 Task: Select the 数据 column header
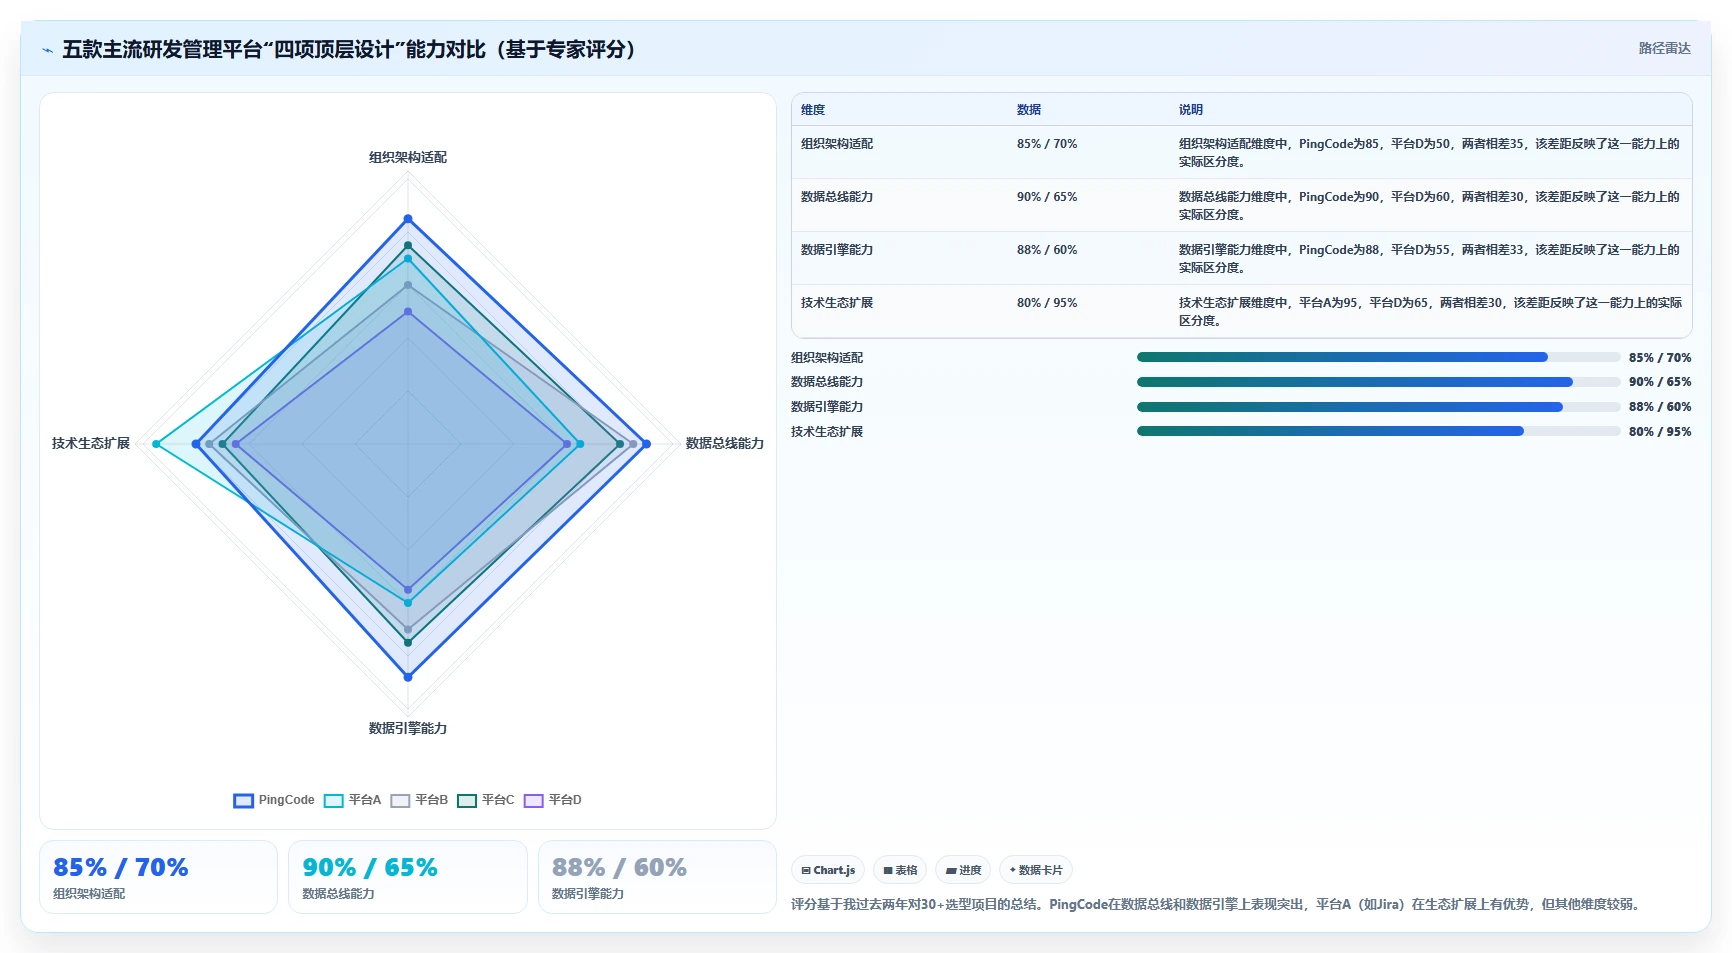[1029, 110]
